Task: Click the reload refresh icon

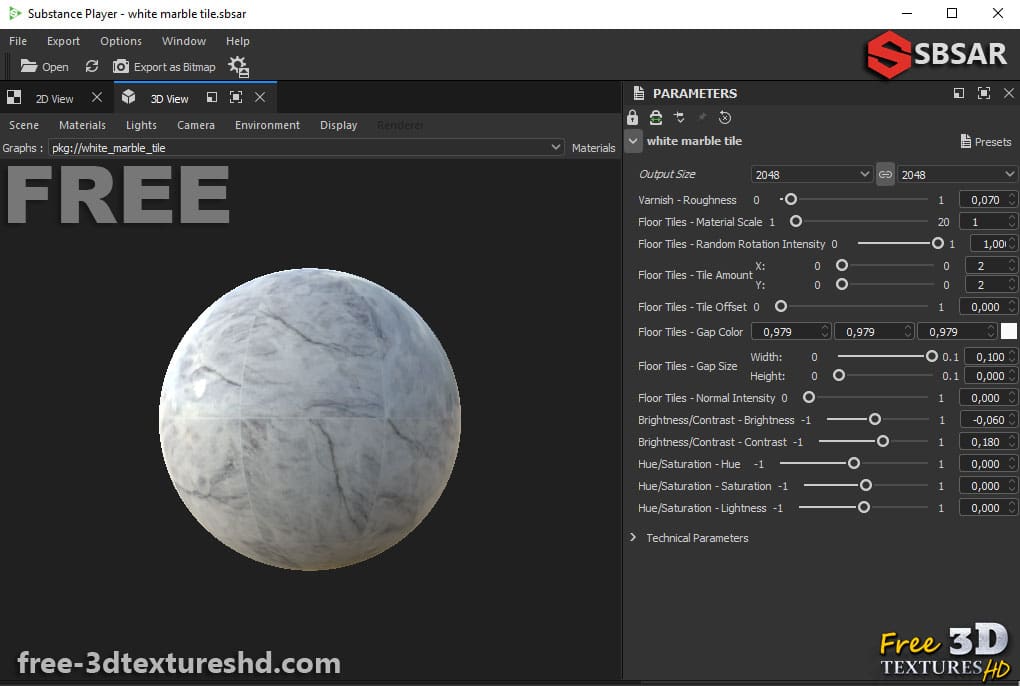Action: [92, 66]
